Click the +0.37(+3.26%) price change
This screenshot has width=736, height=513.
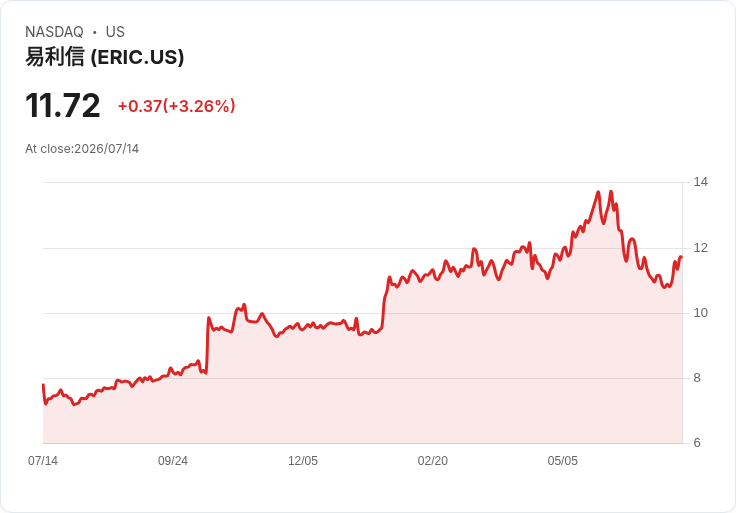click(176, 106)
